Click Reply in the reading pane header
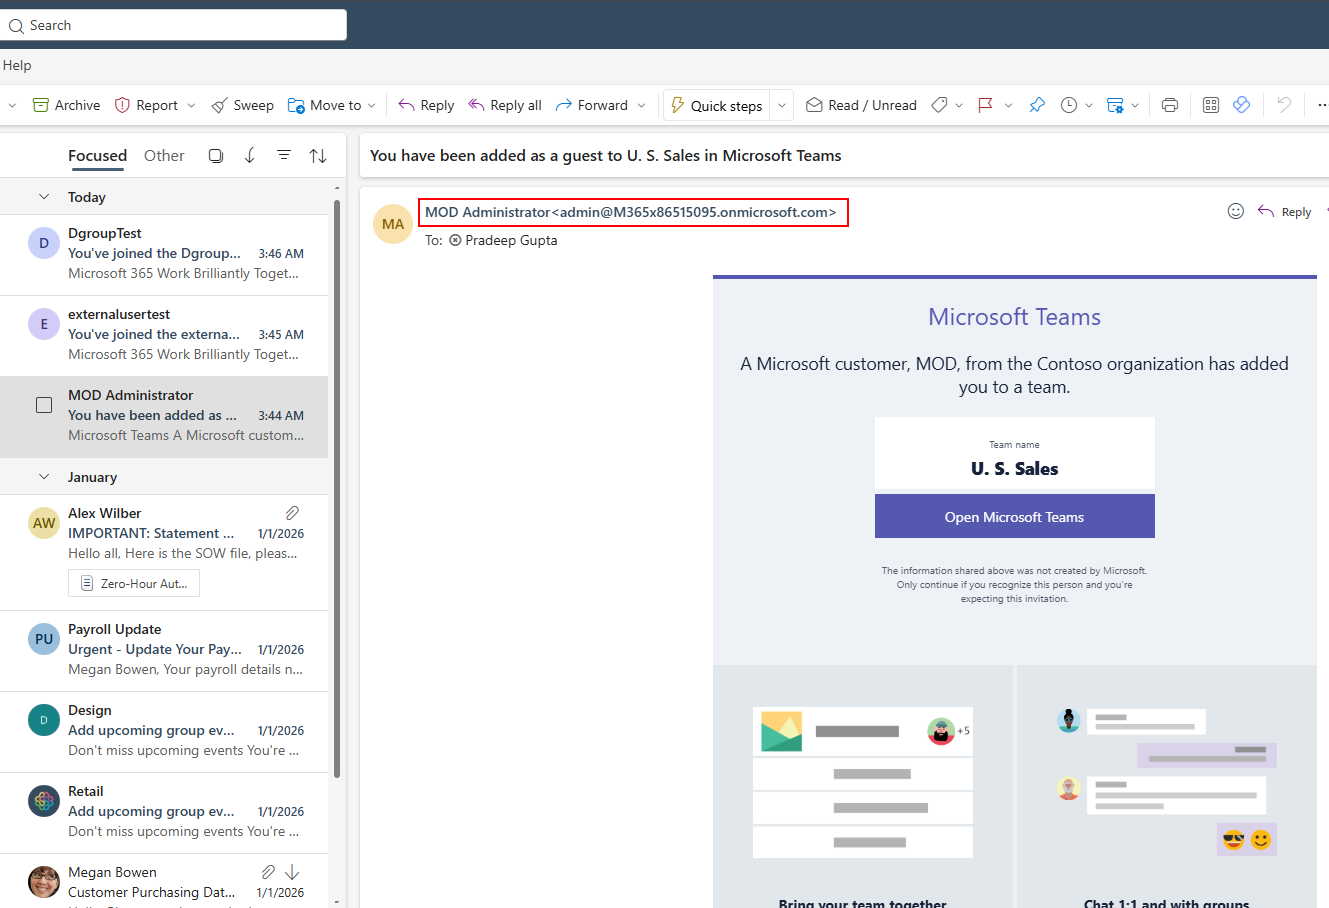Screen dimensions: 1329x908 click(1285, 211)
